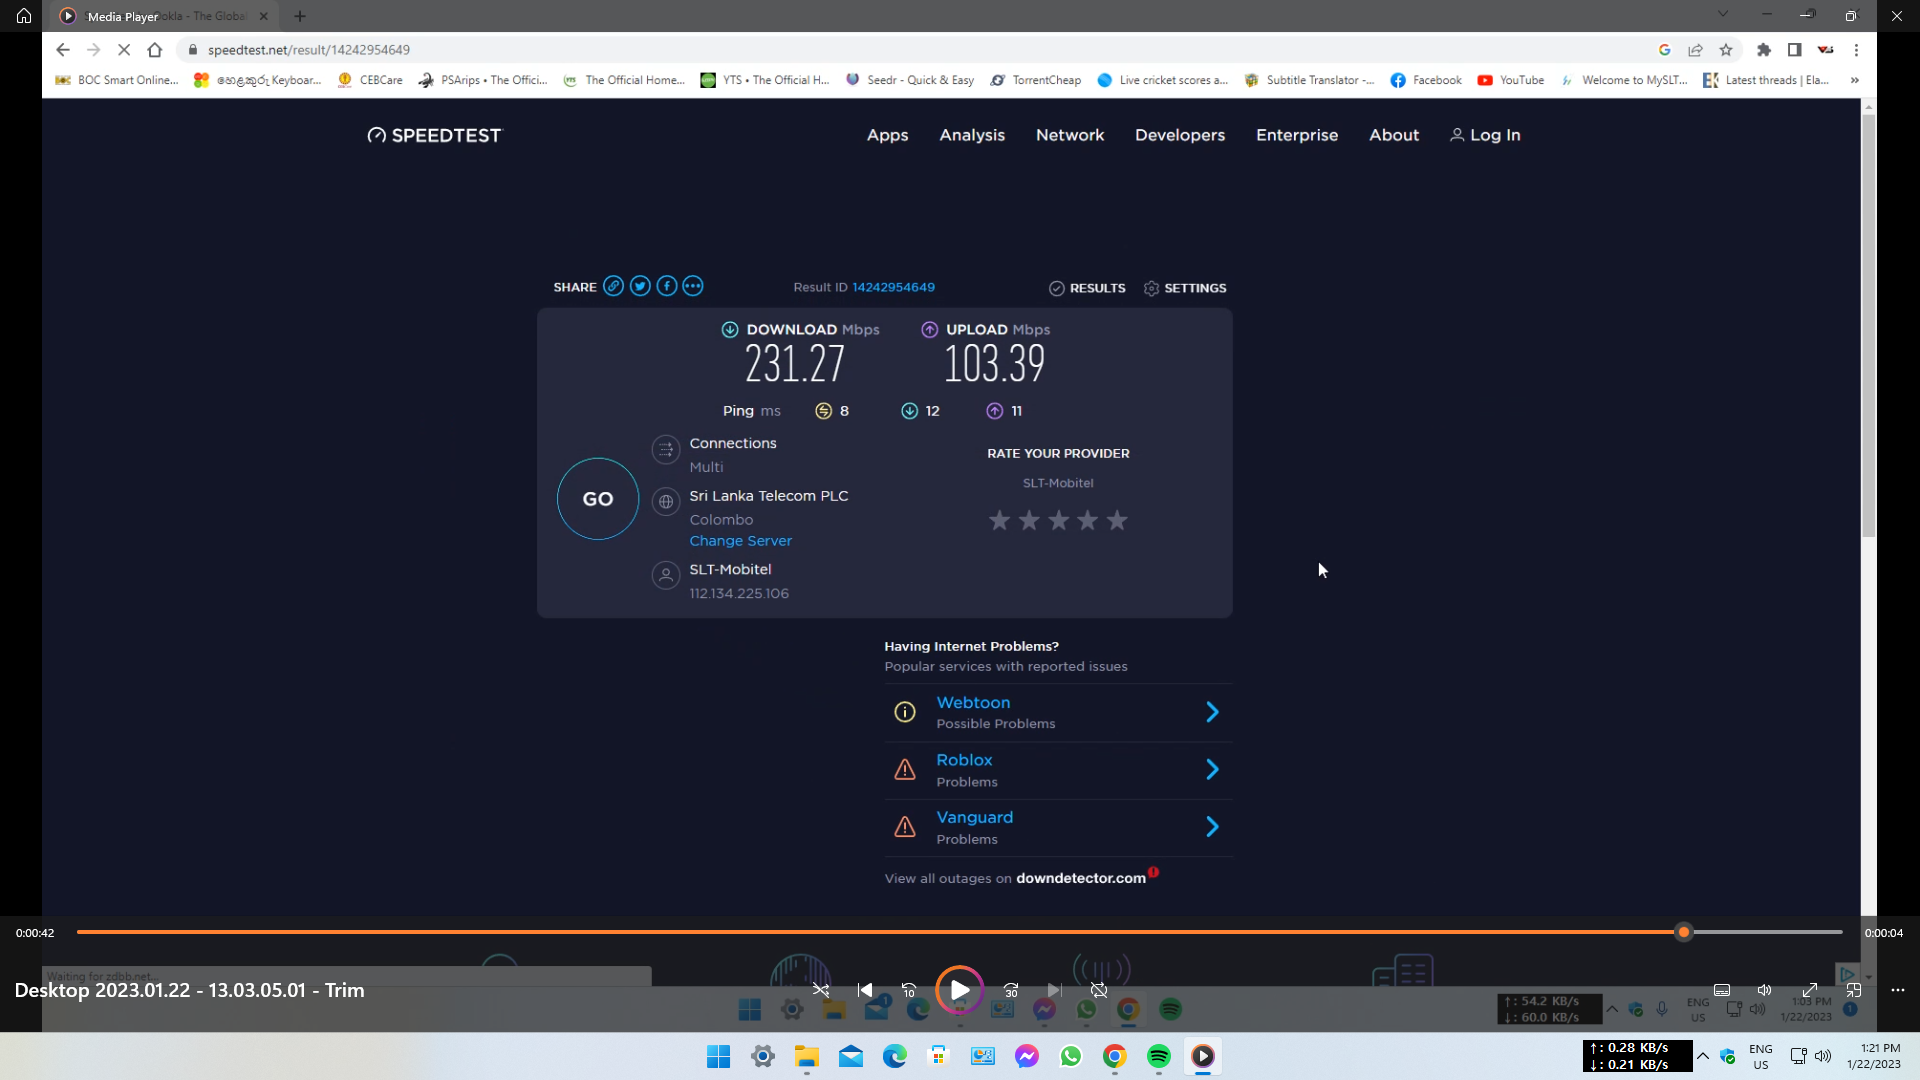Open the new tab plus button

(x=300, y=16)
